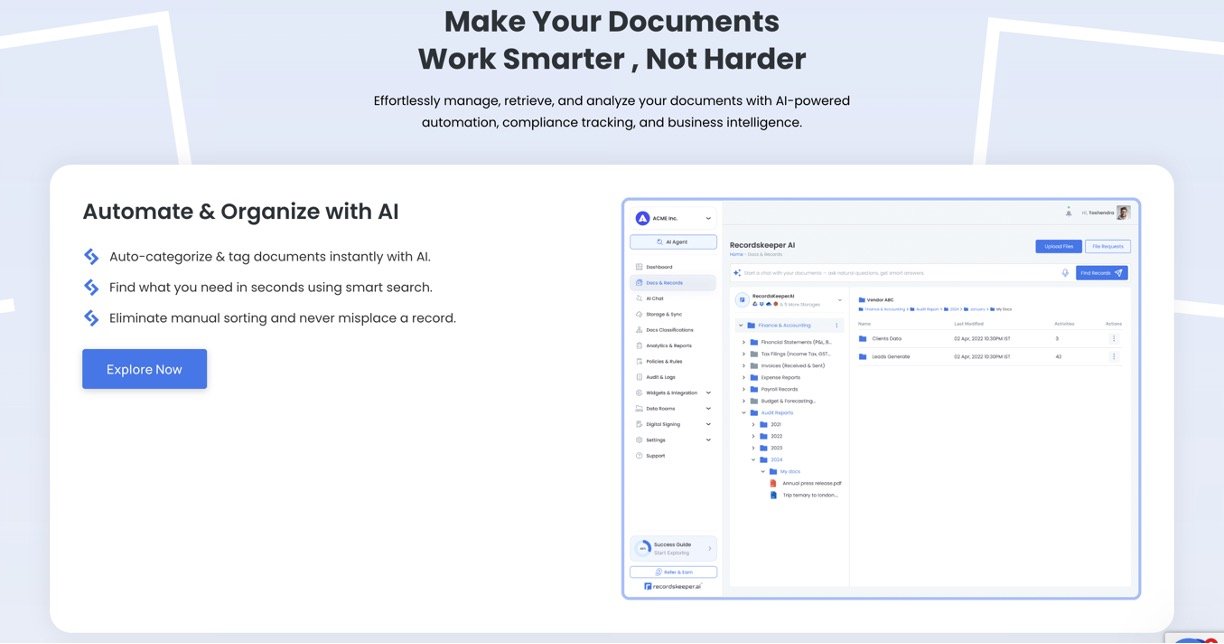
Task: Expand the Widgets & Integration submenu
Action: [x=708, y=393]
